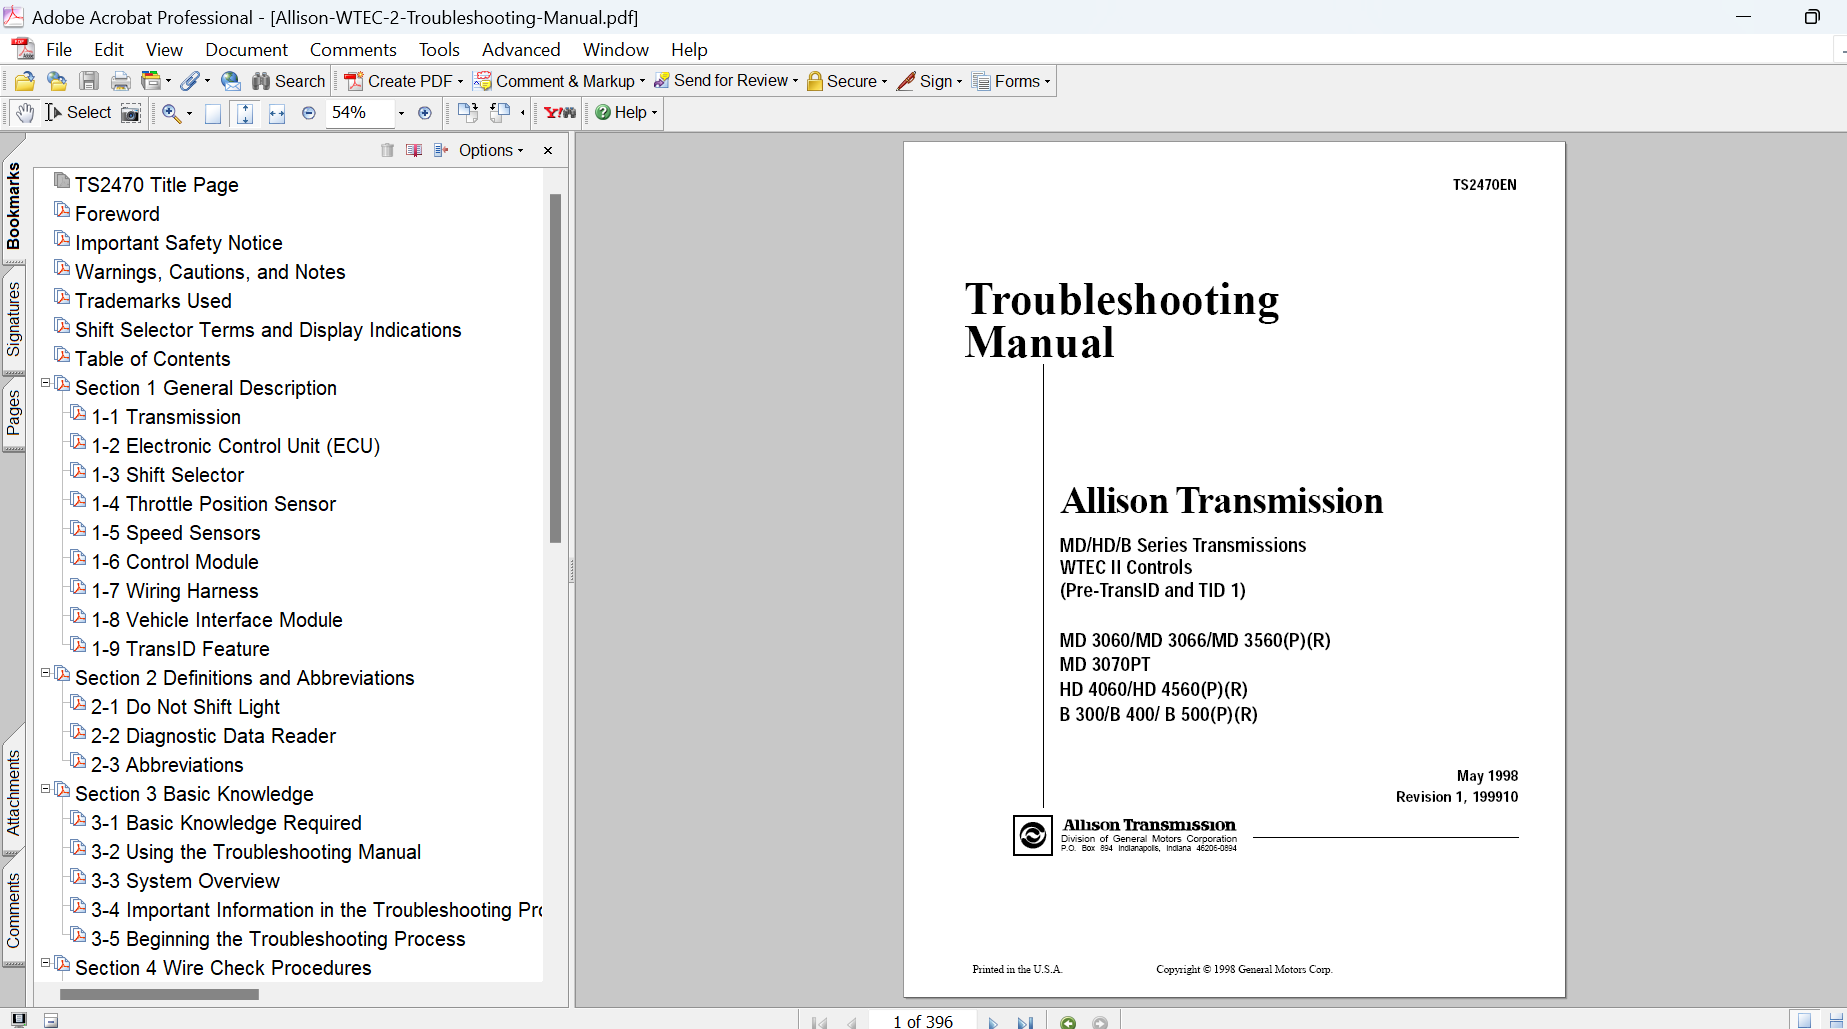Open the Sign dropdown
Viewport: 1847px width, 1029px height.
(930, 81)
